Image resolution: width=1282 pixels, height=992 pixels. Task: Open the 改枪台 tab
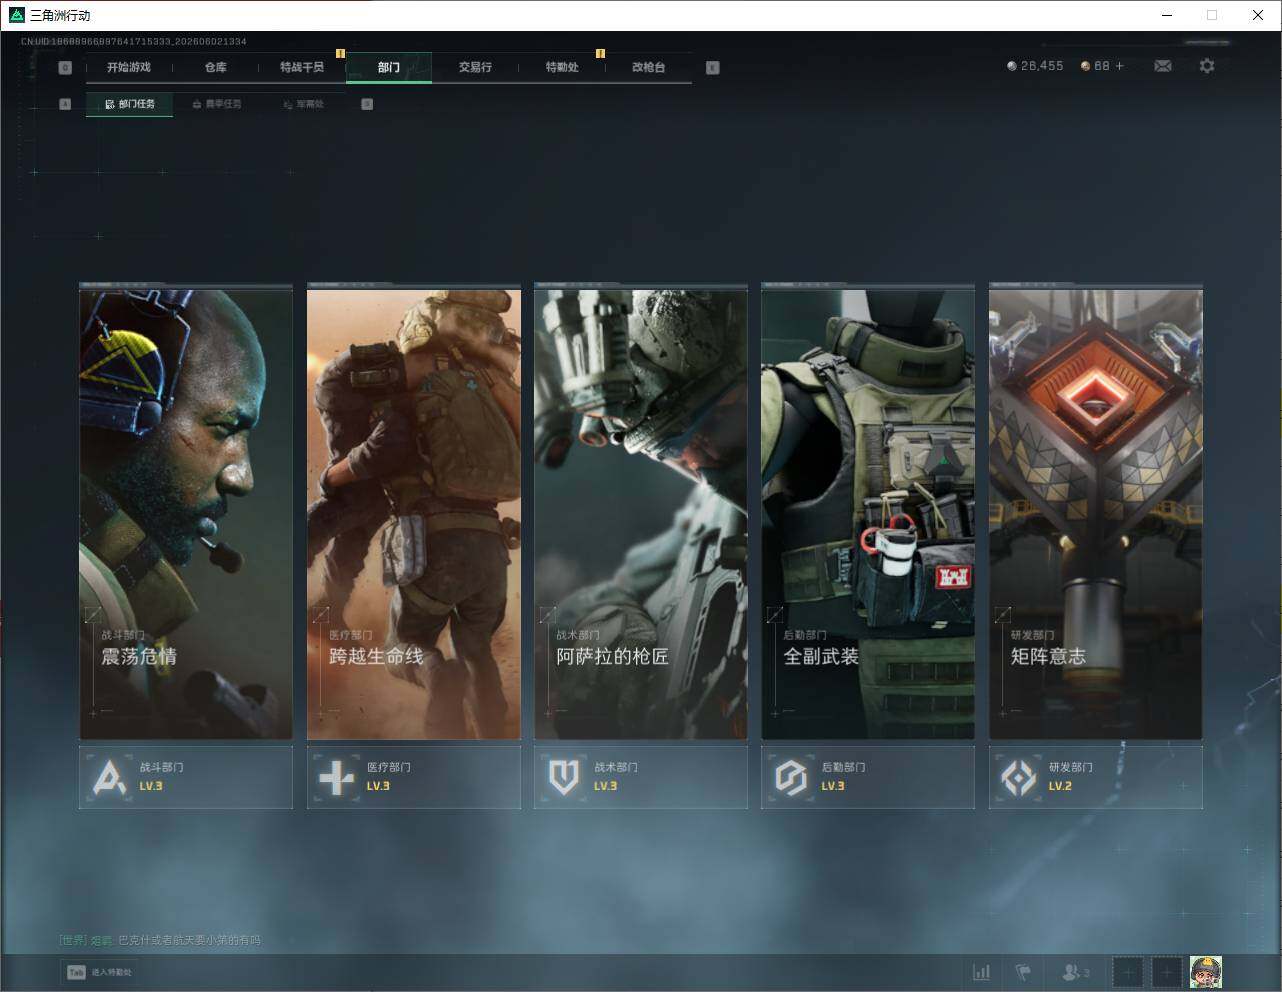tap(648, 67)
